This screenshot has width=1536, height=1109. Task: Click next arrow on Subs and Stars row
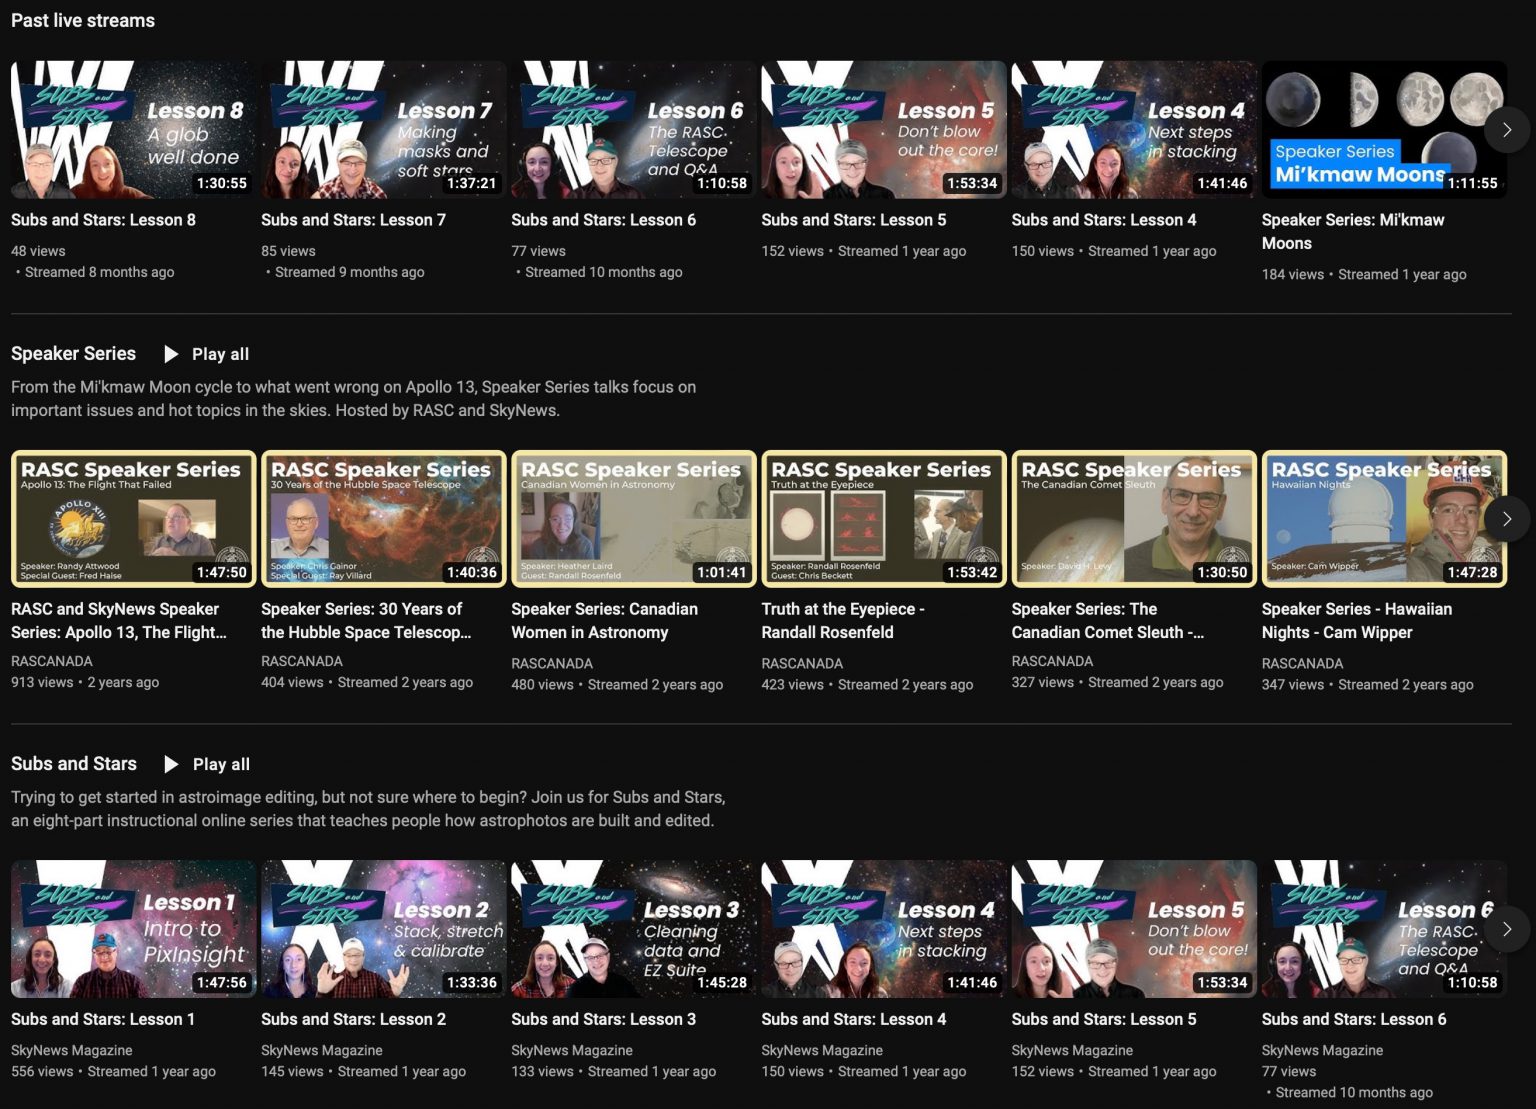(1506, 929)
